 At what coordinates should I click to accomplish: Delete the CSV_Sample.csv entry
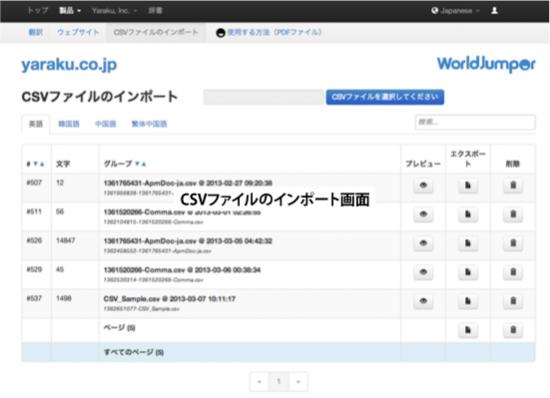point(513,301)
